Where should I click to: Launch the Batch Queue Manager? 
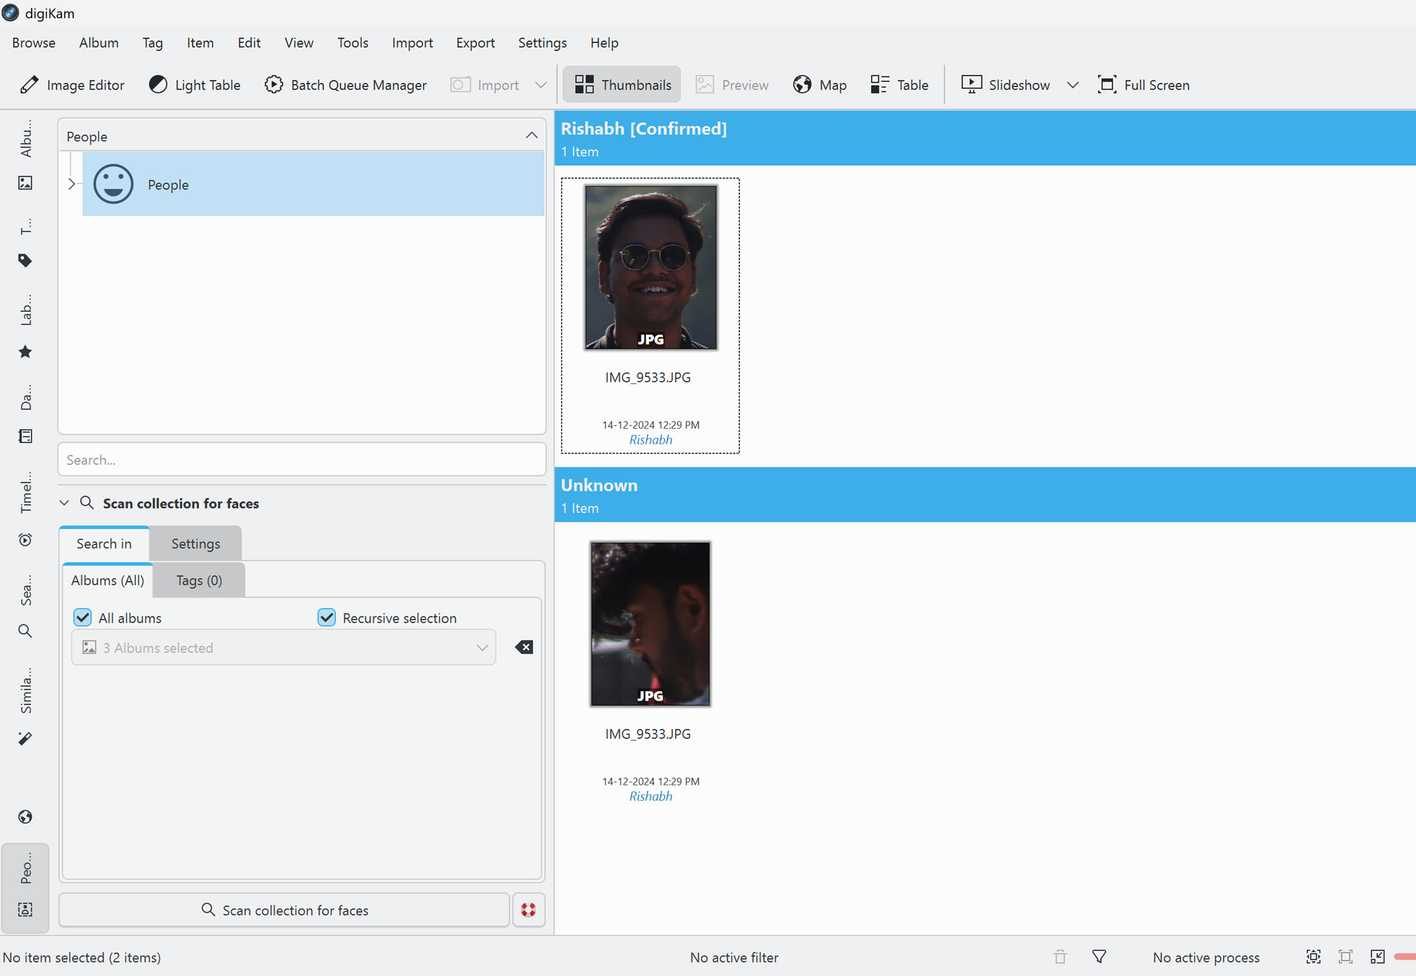[345, 84]
